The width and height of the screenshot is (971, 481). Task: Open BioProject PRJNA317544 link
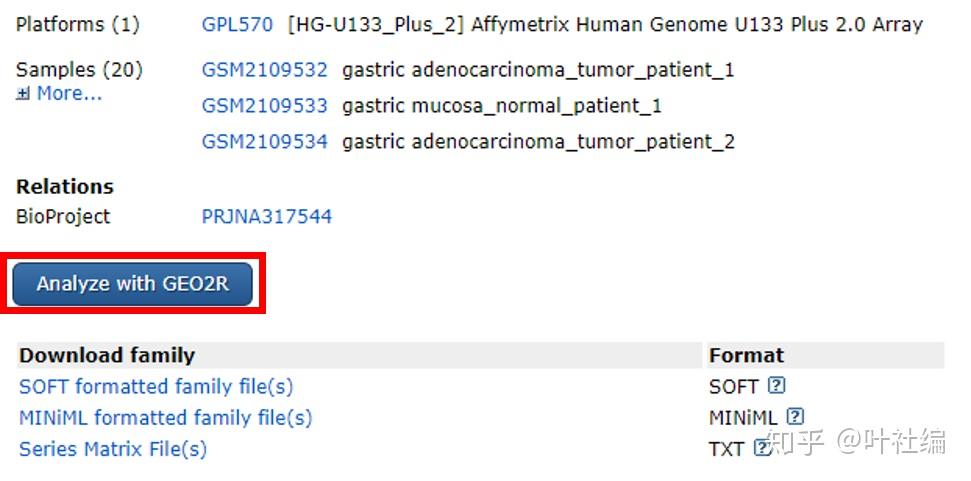267,216
